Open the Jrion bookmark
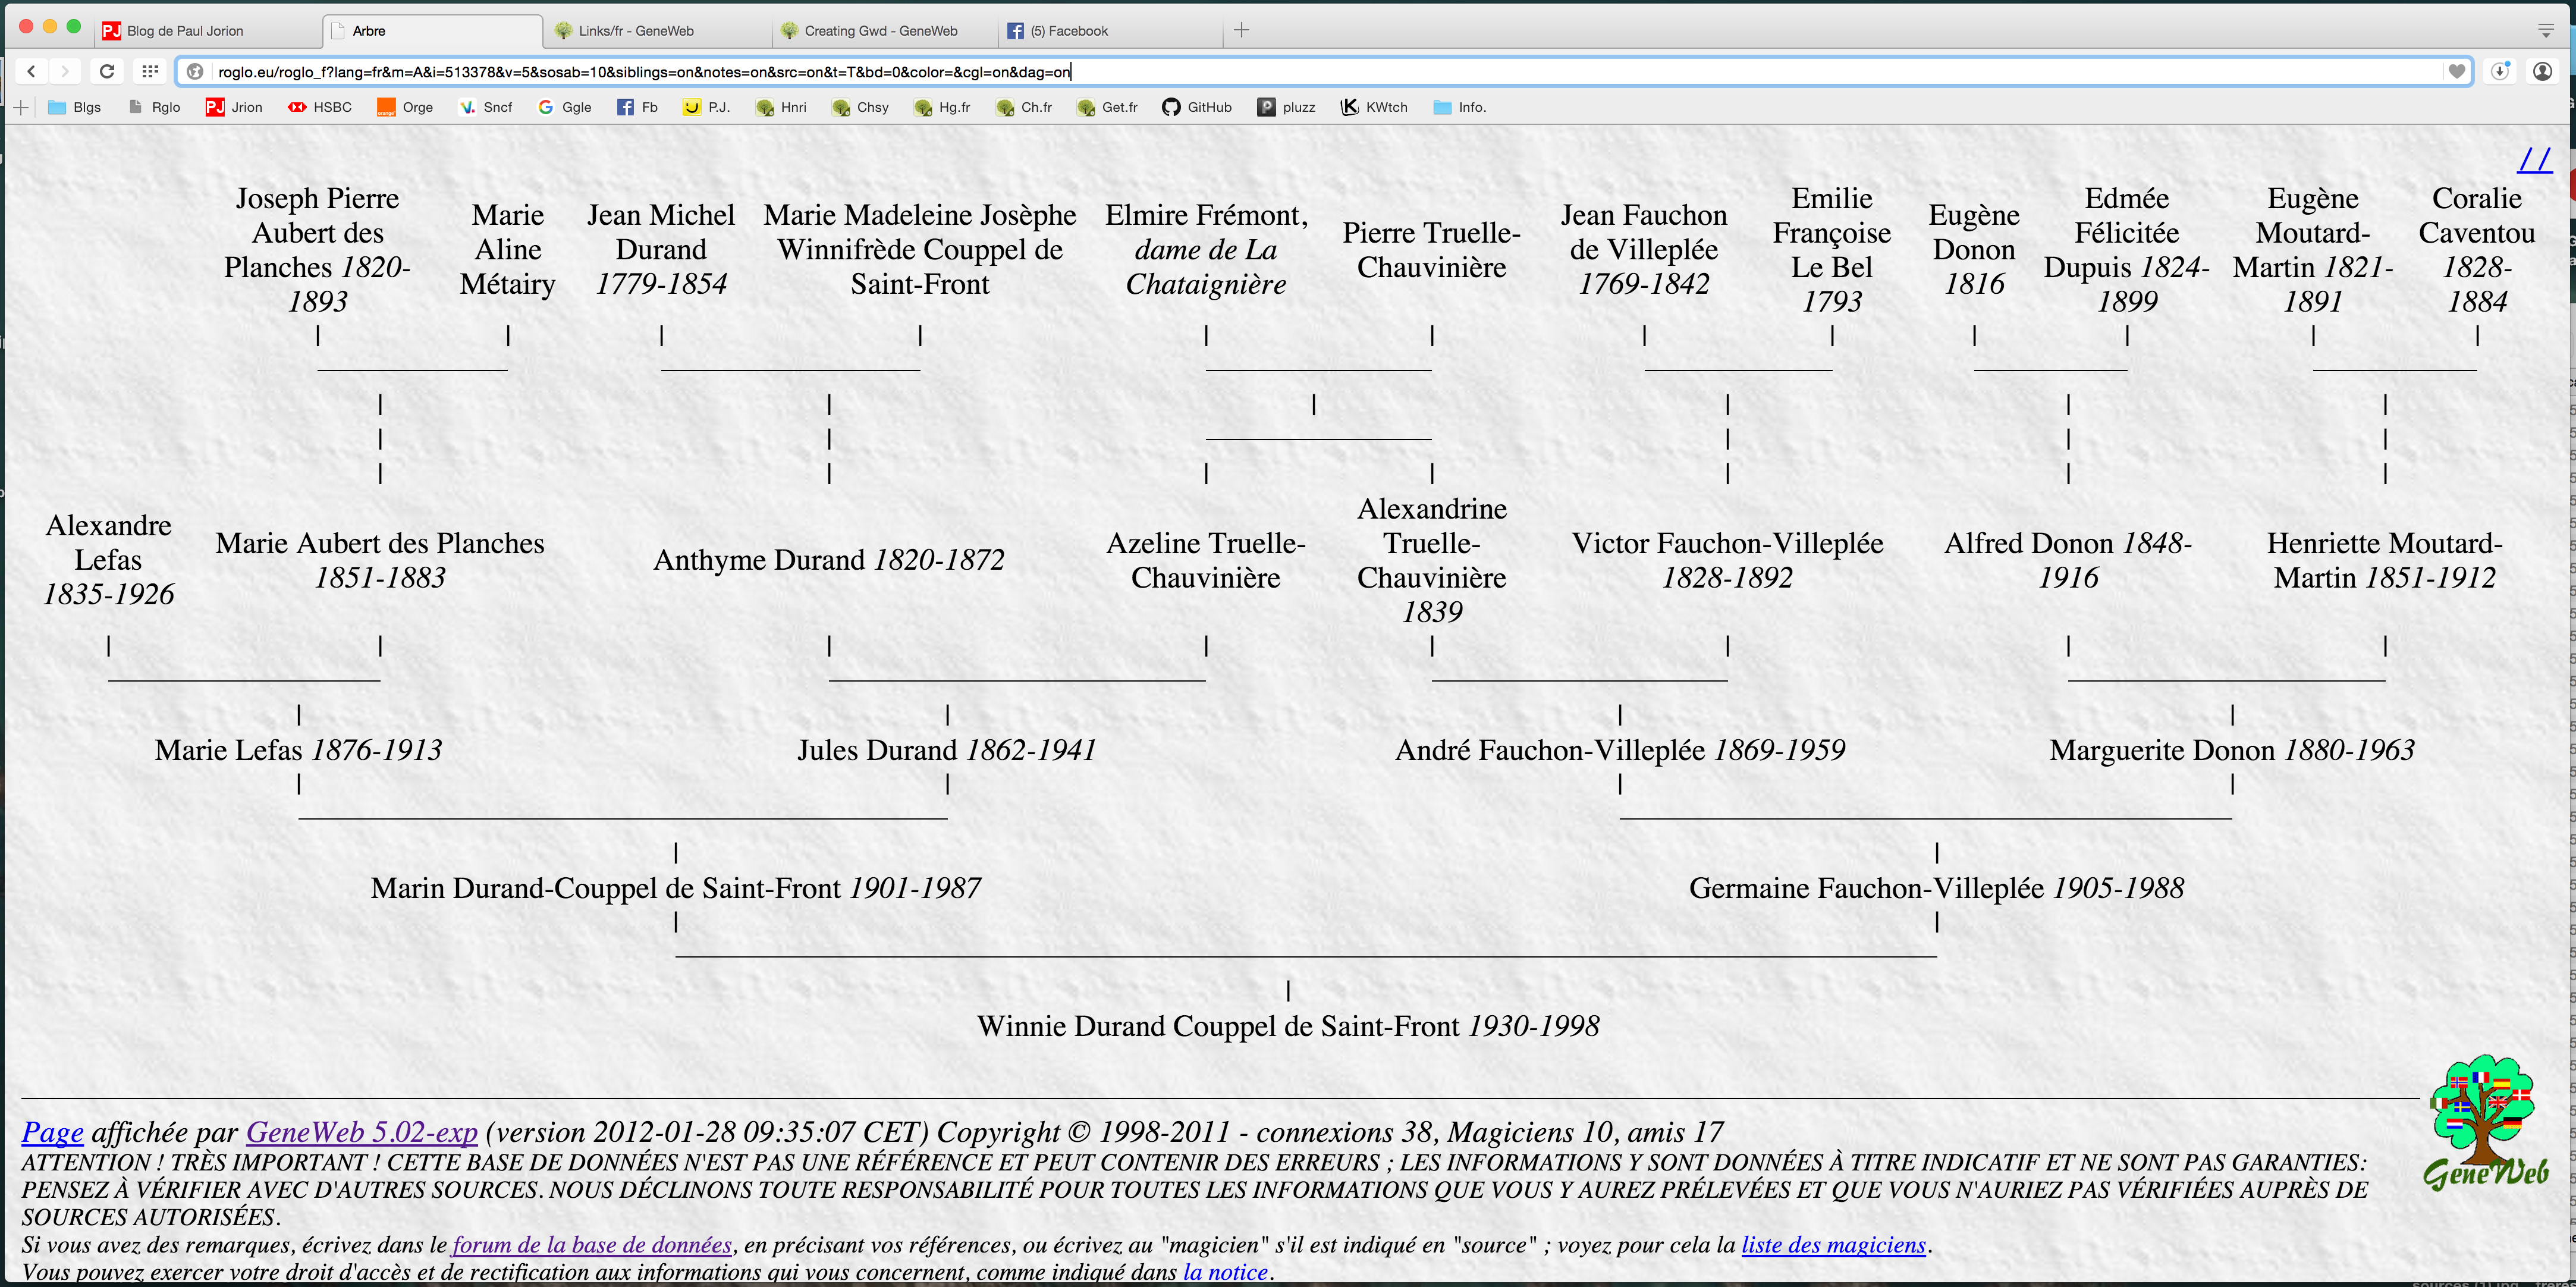This screenshot has width=2576, height=1287. pos(234,107)
